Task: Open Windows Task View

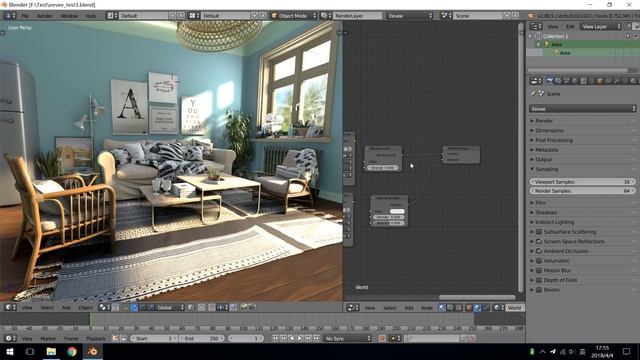Action: pos(30,351)
